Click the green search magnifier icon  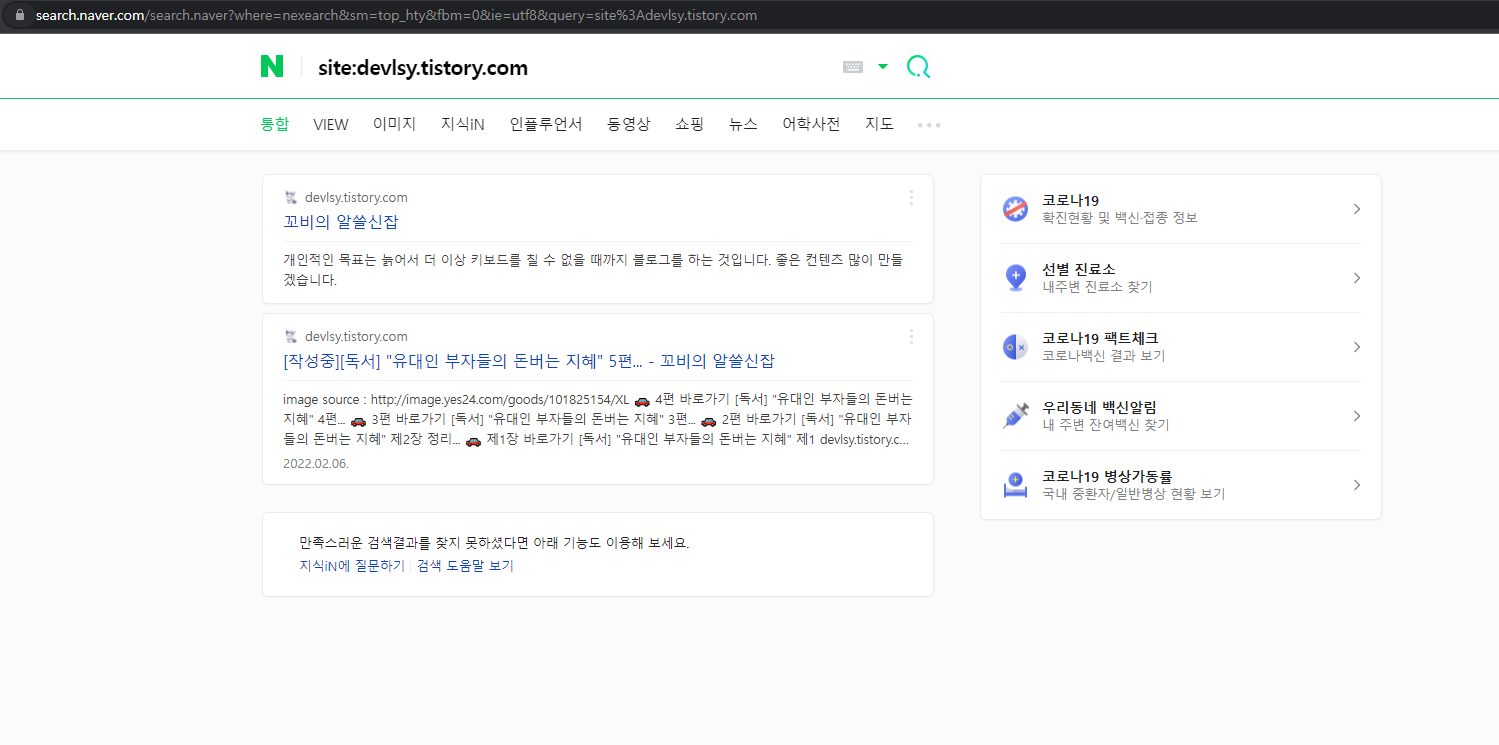click(918, 67)
